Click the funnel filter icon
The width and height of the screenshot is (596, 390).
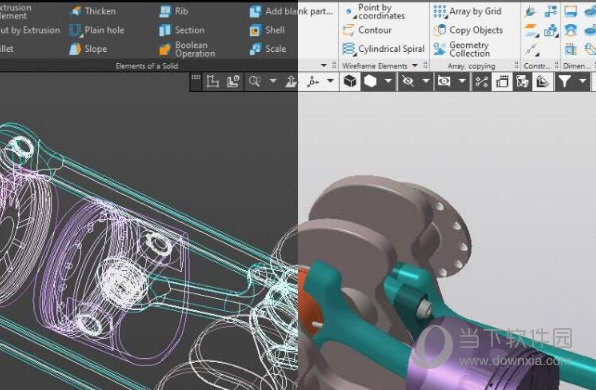click(x=564, y=81)
